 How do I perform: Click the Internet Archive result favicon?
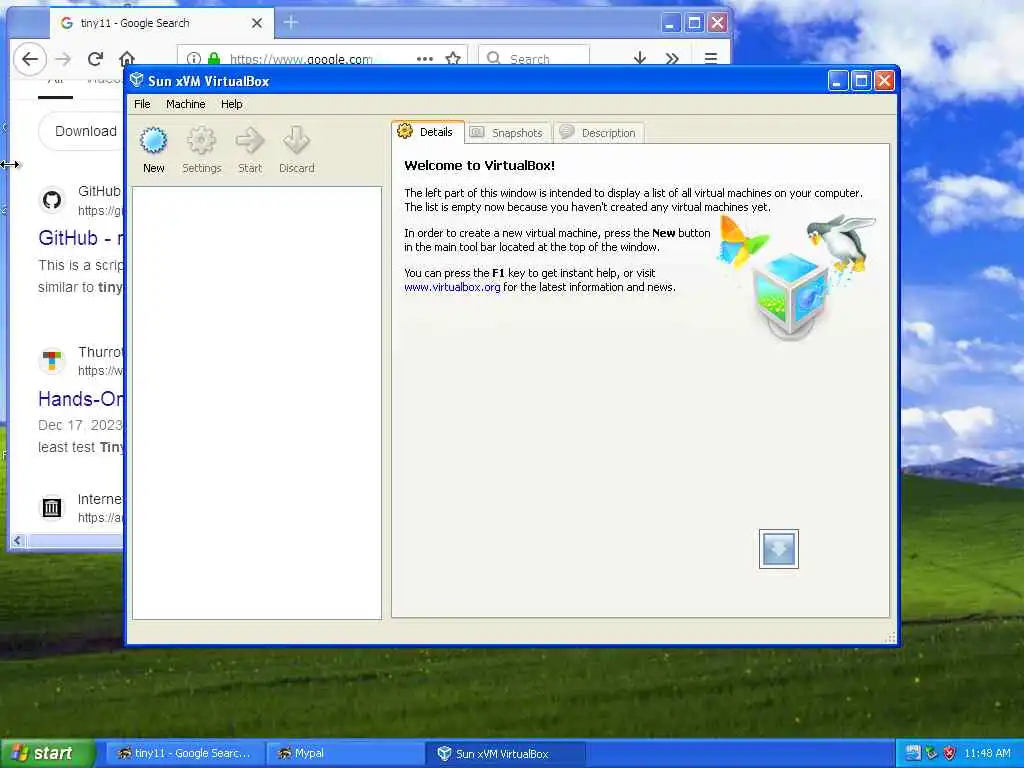pyautogui.click(x=52, y=507)
